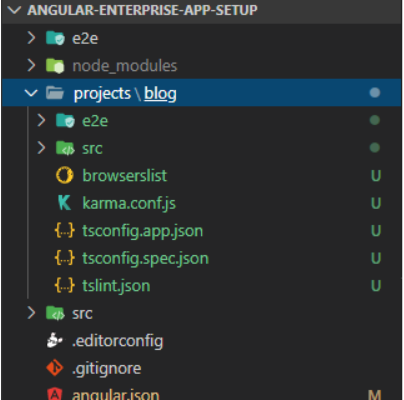Expand the root-level src folder chevron

(31, 313)
